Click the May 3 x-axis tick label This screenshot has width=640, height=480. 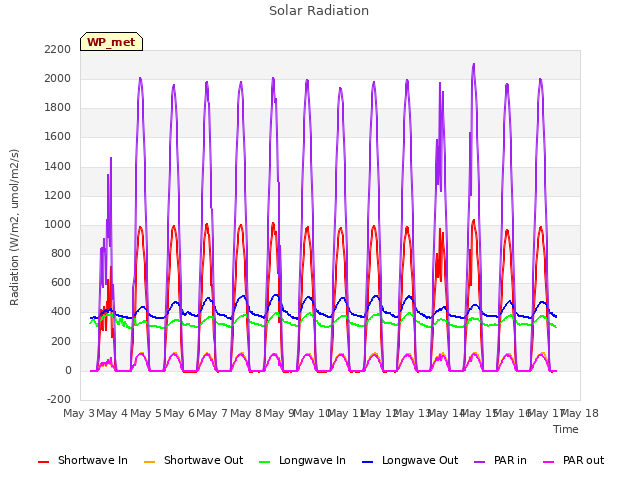(79, 413)
